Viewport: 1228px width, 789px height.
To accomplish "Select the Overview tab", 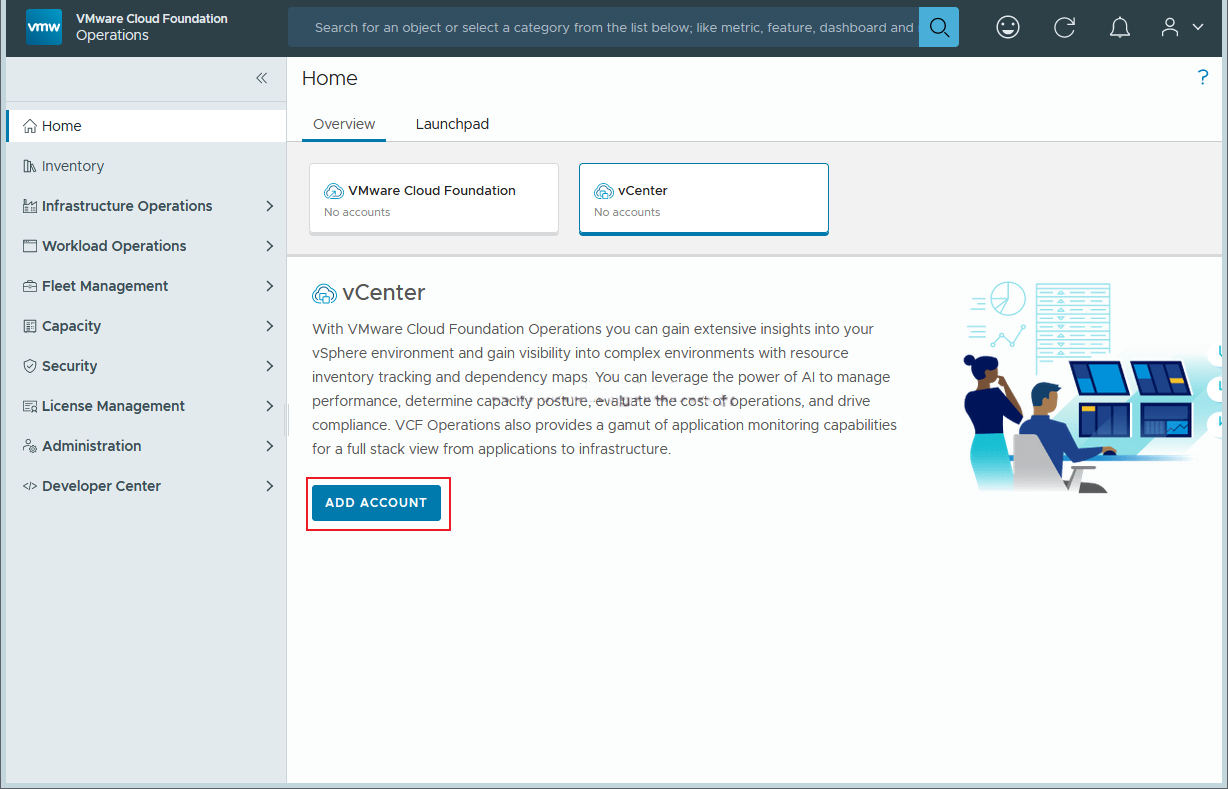I will coord(344,124).
